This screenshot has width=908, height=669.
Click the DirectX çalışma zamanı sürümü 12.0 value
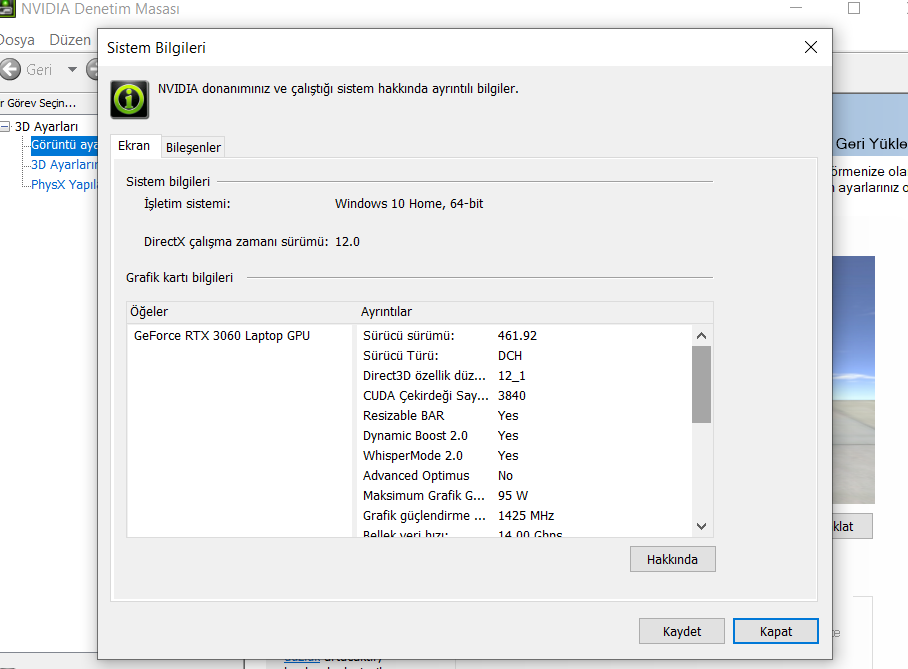click(347, 242)
